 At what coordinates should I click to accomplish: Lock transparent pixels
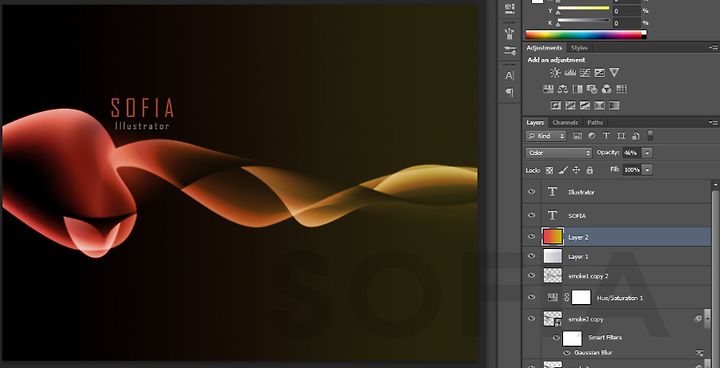click(549, 170)
